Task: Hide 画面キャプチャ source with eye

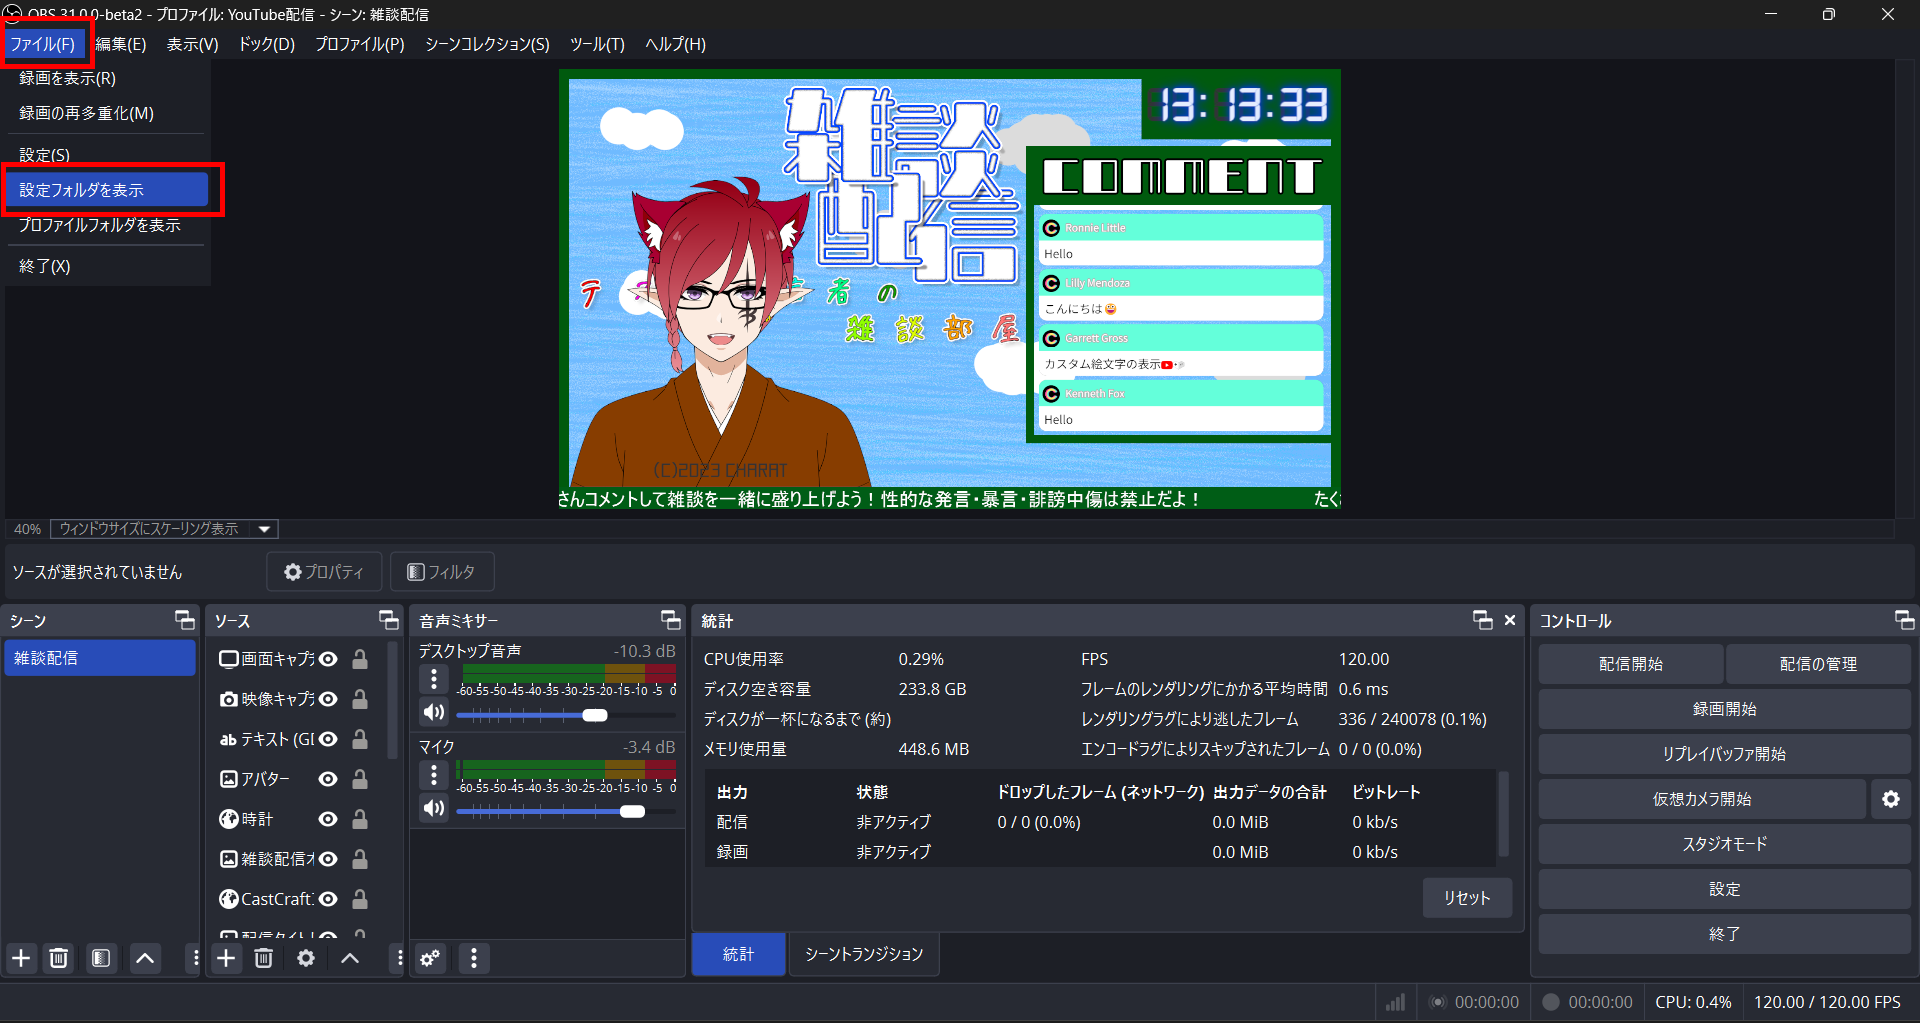Action: (x=328, y=659)
